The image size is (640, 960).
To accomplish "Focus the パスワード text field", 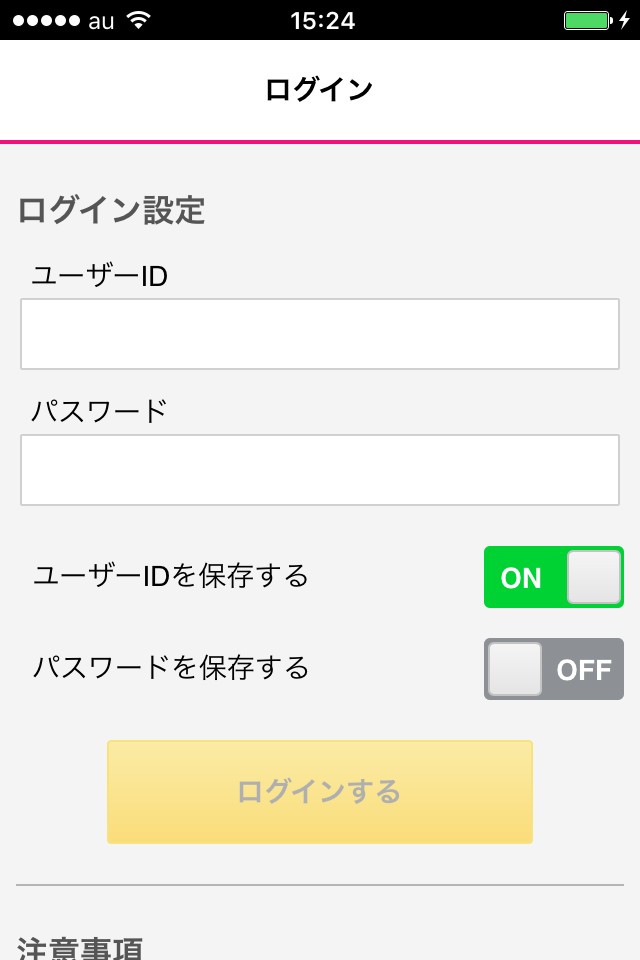I will 320,470.
